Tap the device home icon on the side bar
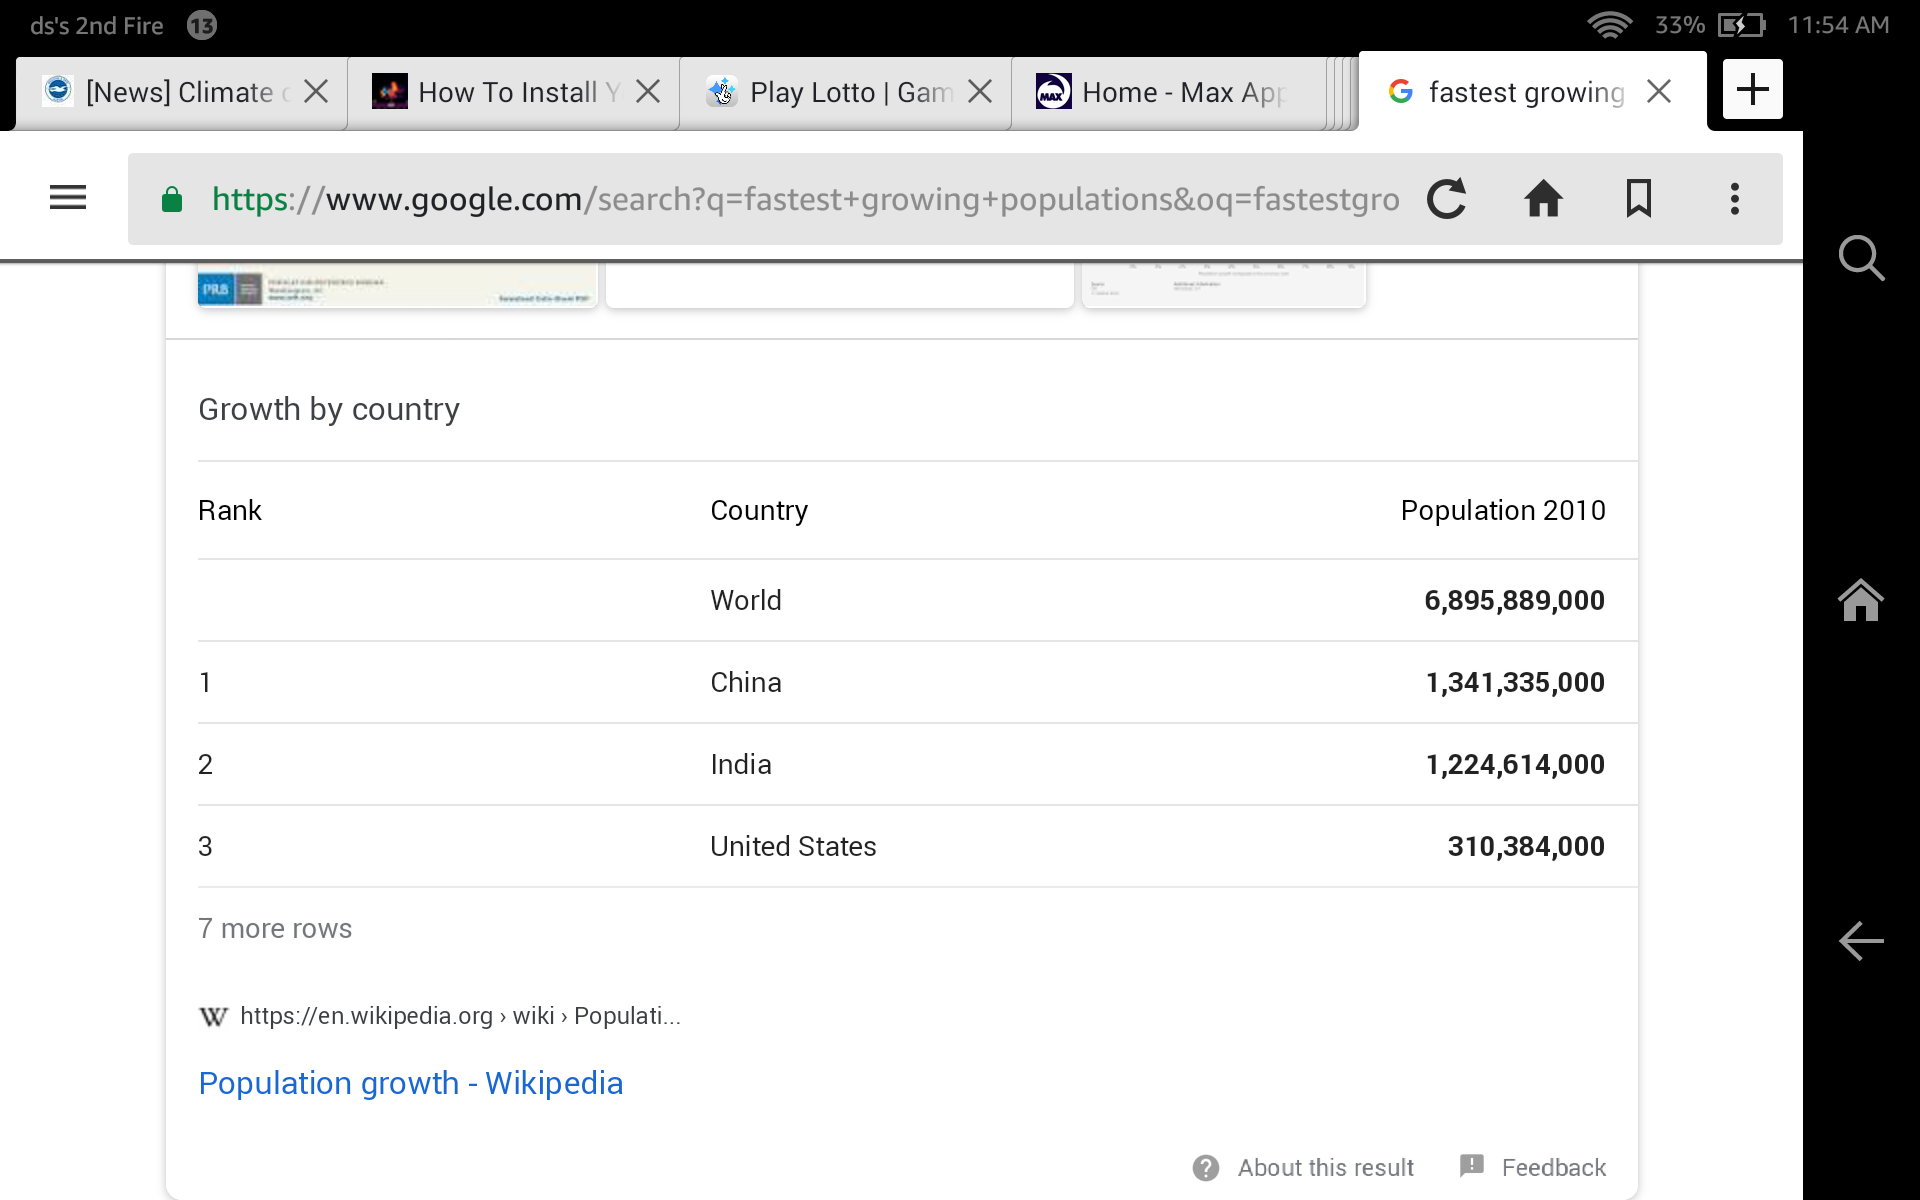Screen dimensions: 1920x1200 [x=1861, y=600]
